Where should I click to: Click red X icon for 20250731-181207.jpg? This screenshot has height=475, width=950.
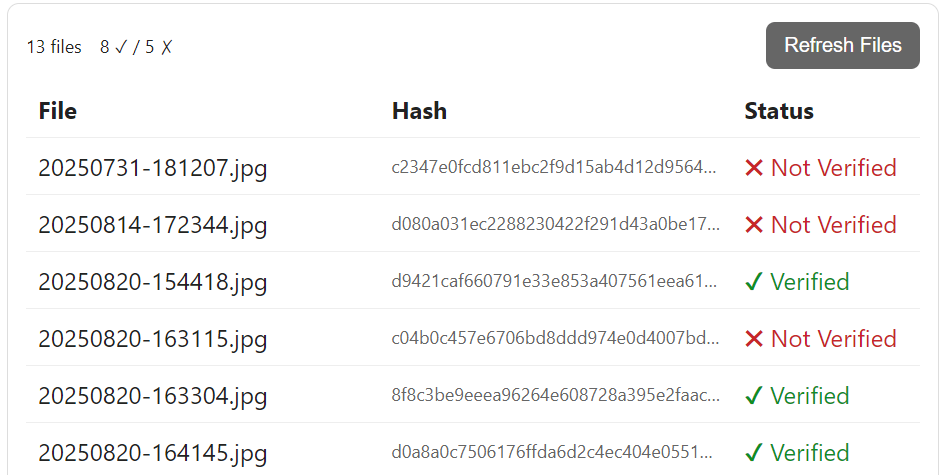tap(754, 168)
